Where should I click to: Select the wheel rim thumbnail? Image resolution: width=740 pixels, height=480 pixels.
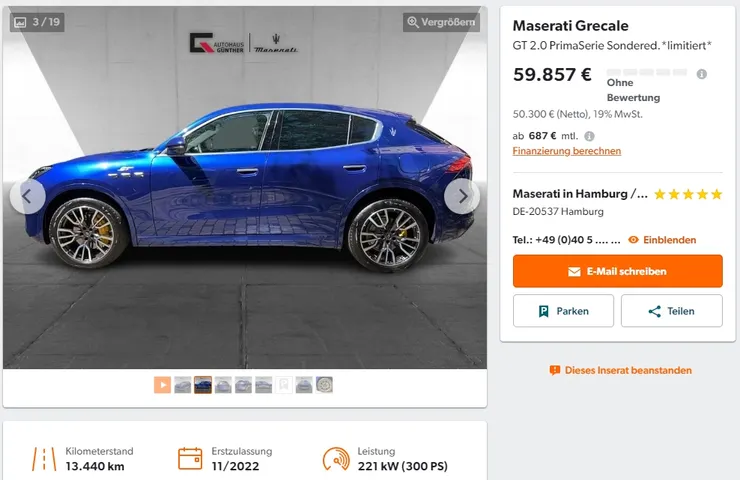point(324,385)
